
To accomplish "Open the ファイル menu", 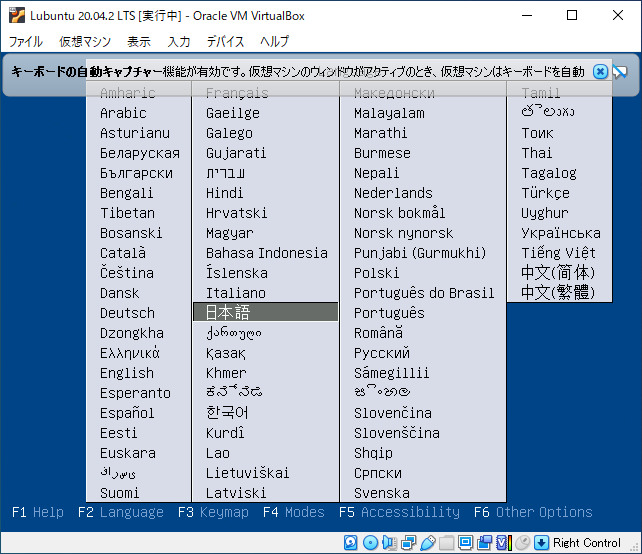I will (x=26, y=41).
